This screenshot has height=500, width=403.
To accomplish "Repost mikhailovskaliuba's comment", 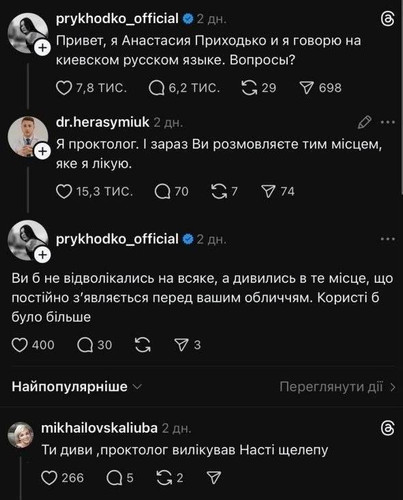I will (164, 478).
